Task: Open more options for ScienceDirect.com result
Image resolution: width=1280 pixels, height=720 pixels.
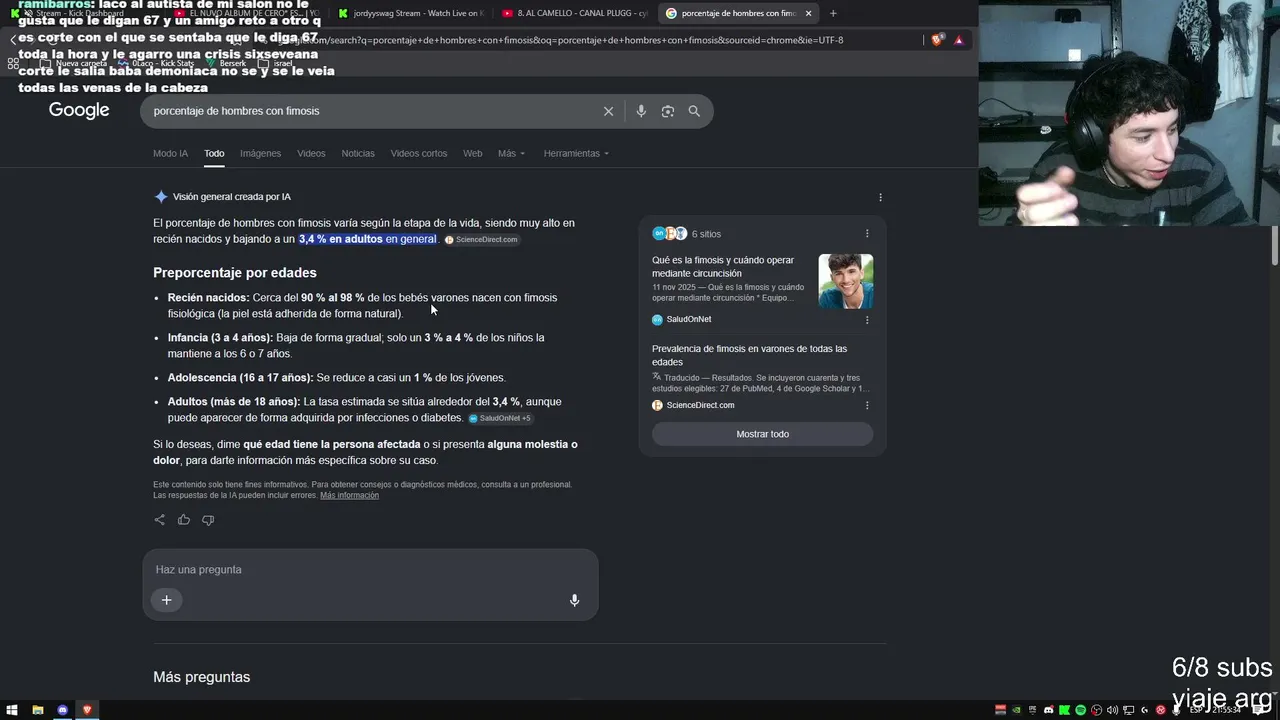Action: [867, 406]
